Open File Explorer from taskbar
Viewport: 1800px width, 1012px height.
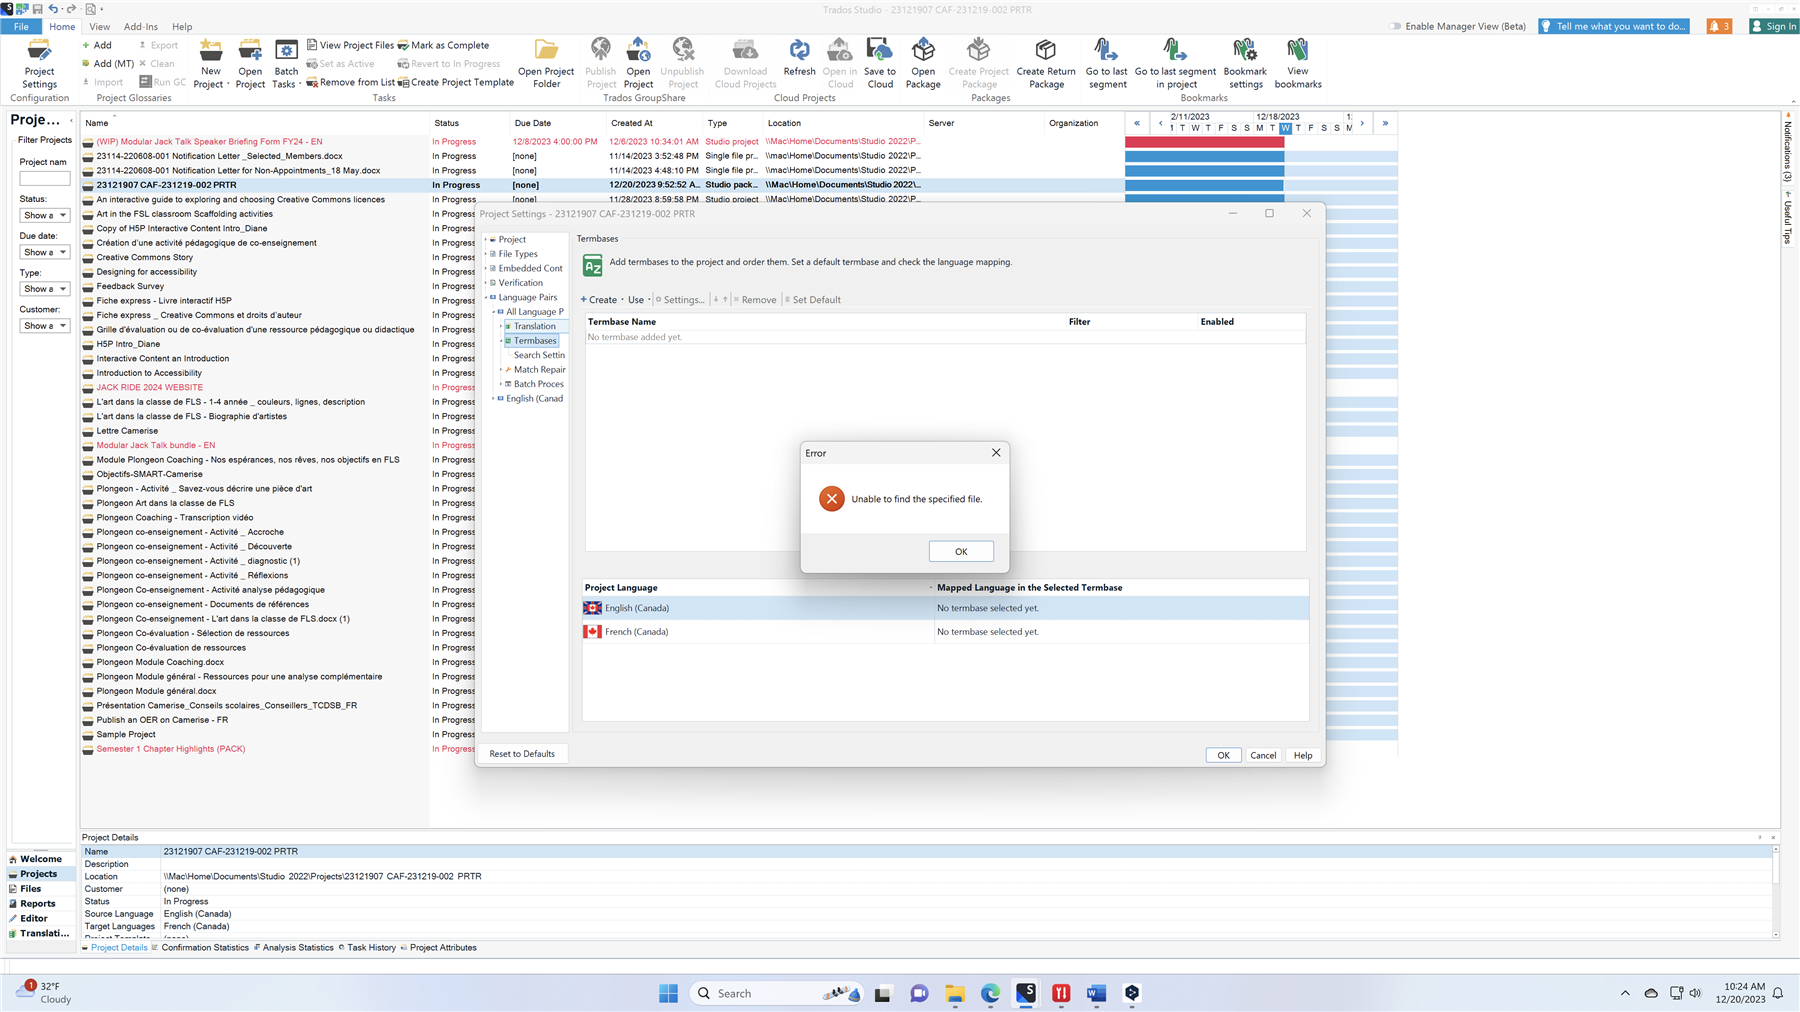point(955,993)
